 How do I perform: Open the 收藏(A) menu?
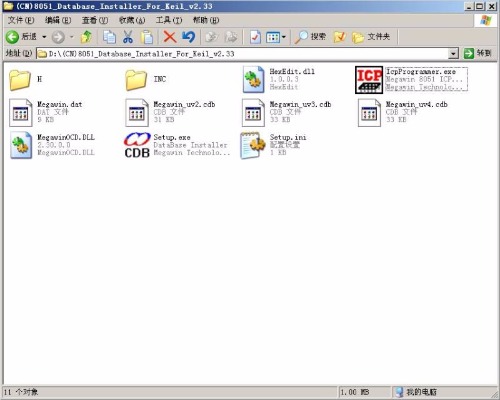click(132, 20)
